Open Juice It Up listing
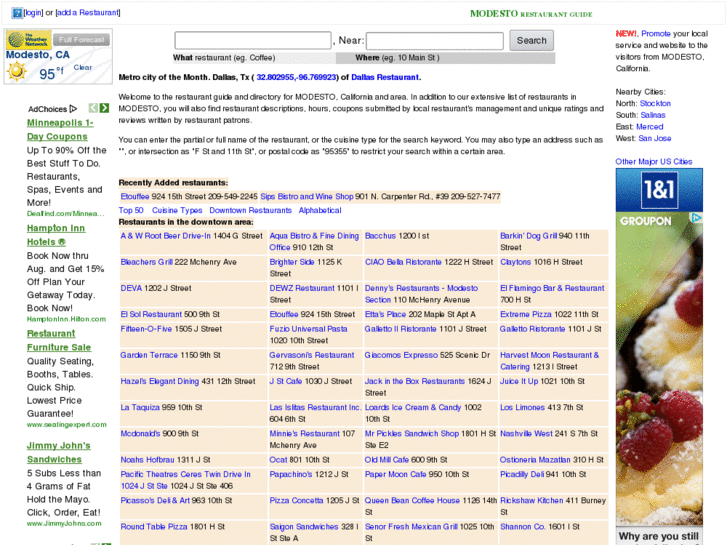727x545 pixels. [x=519, y=381]
